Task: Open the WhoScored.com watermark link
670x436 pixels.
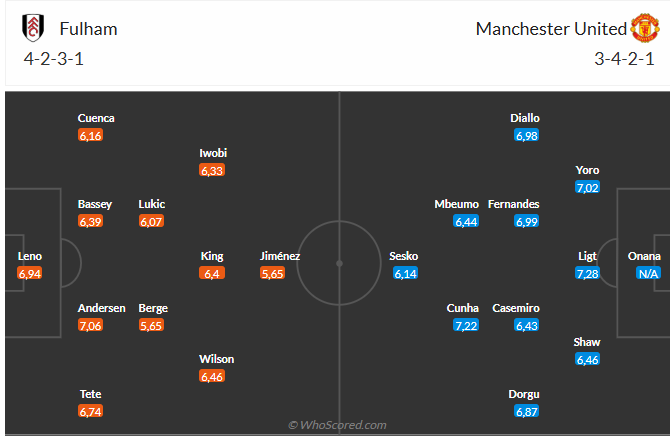Action: pyautogui.click(x=336, y=425)
